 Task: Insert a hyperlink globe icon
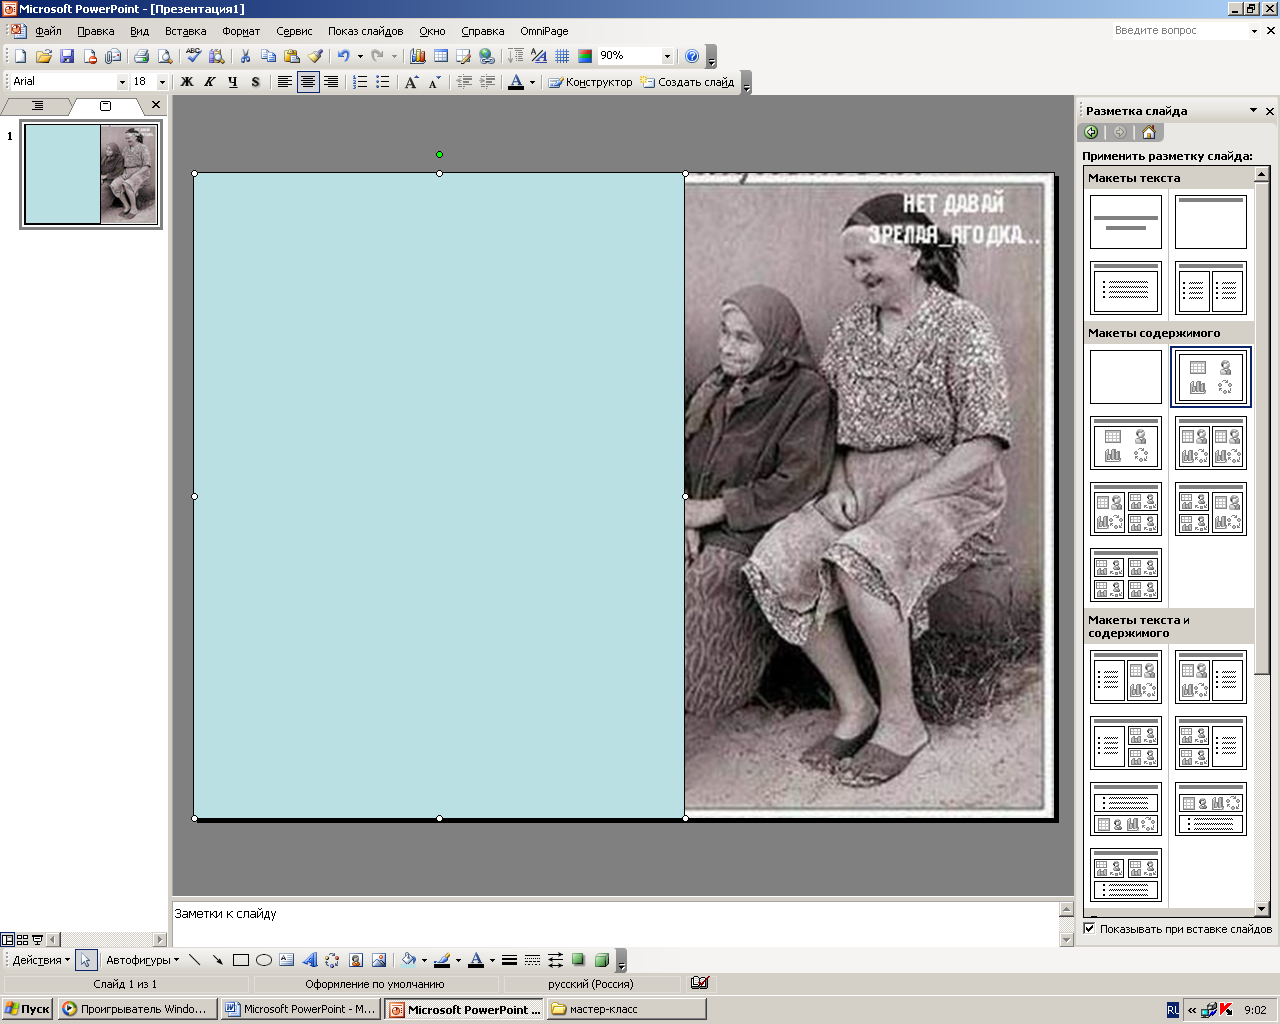tap(487, 56)
